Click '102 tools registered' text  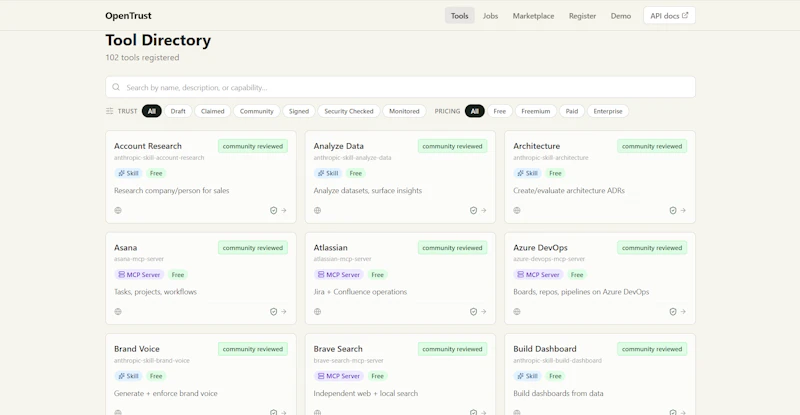pyautogui.click(x=142, y=58)
